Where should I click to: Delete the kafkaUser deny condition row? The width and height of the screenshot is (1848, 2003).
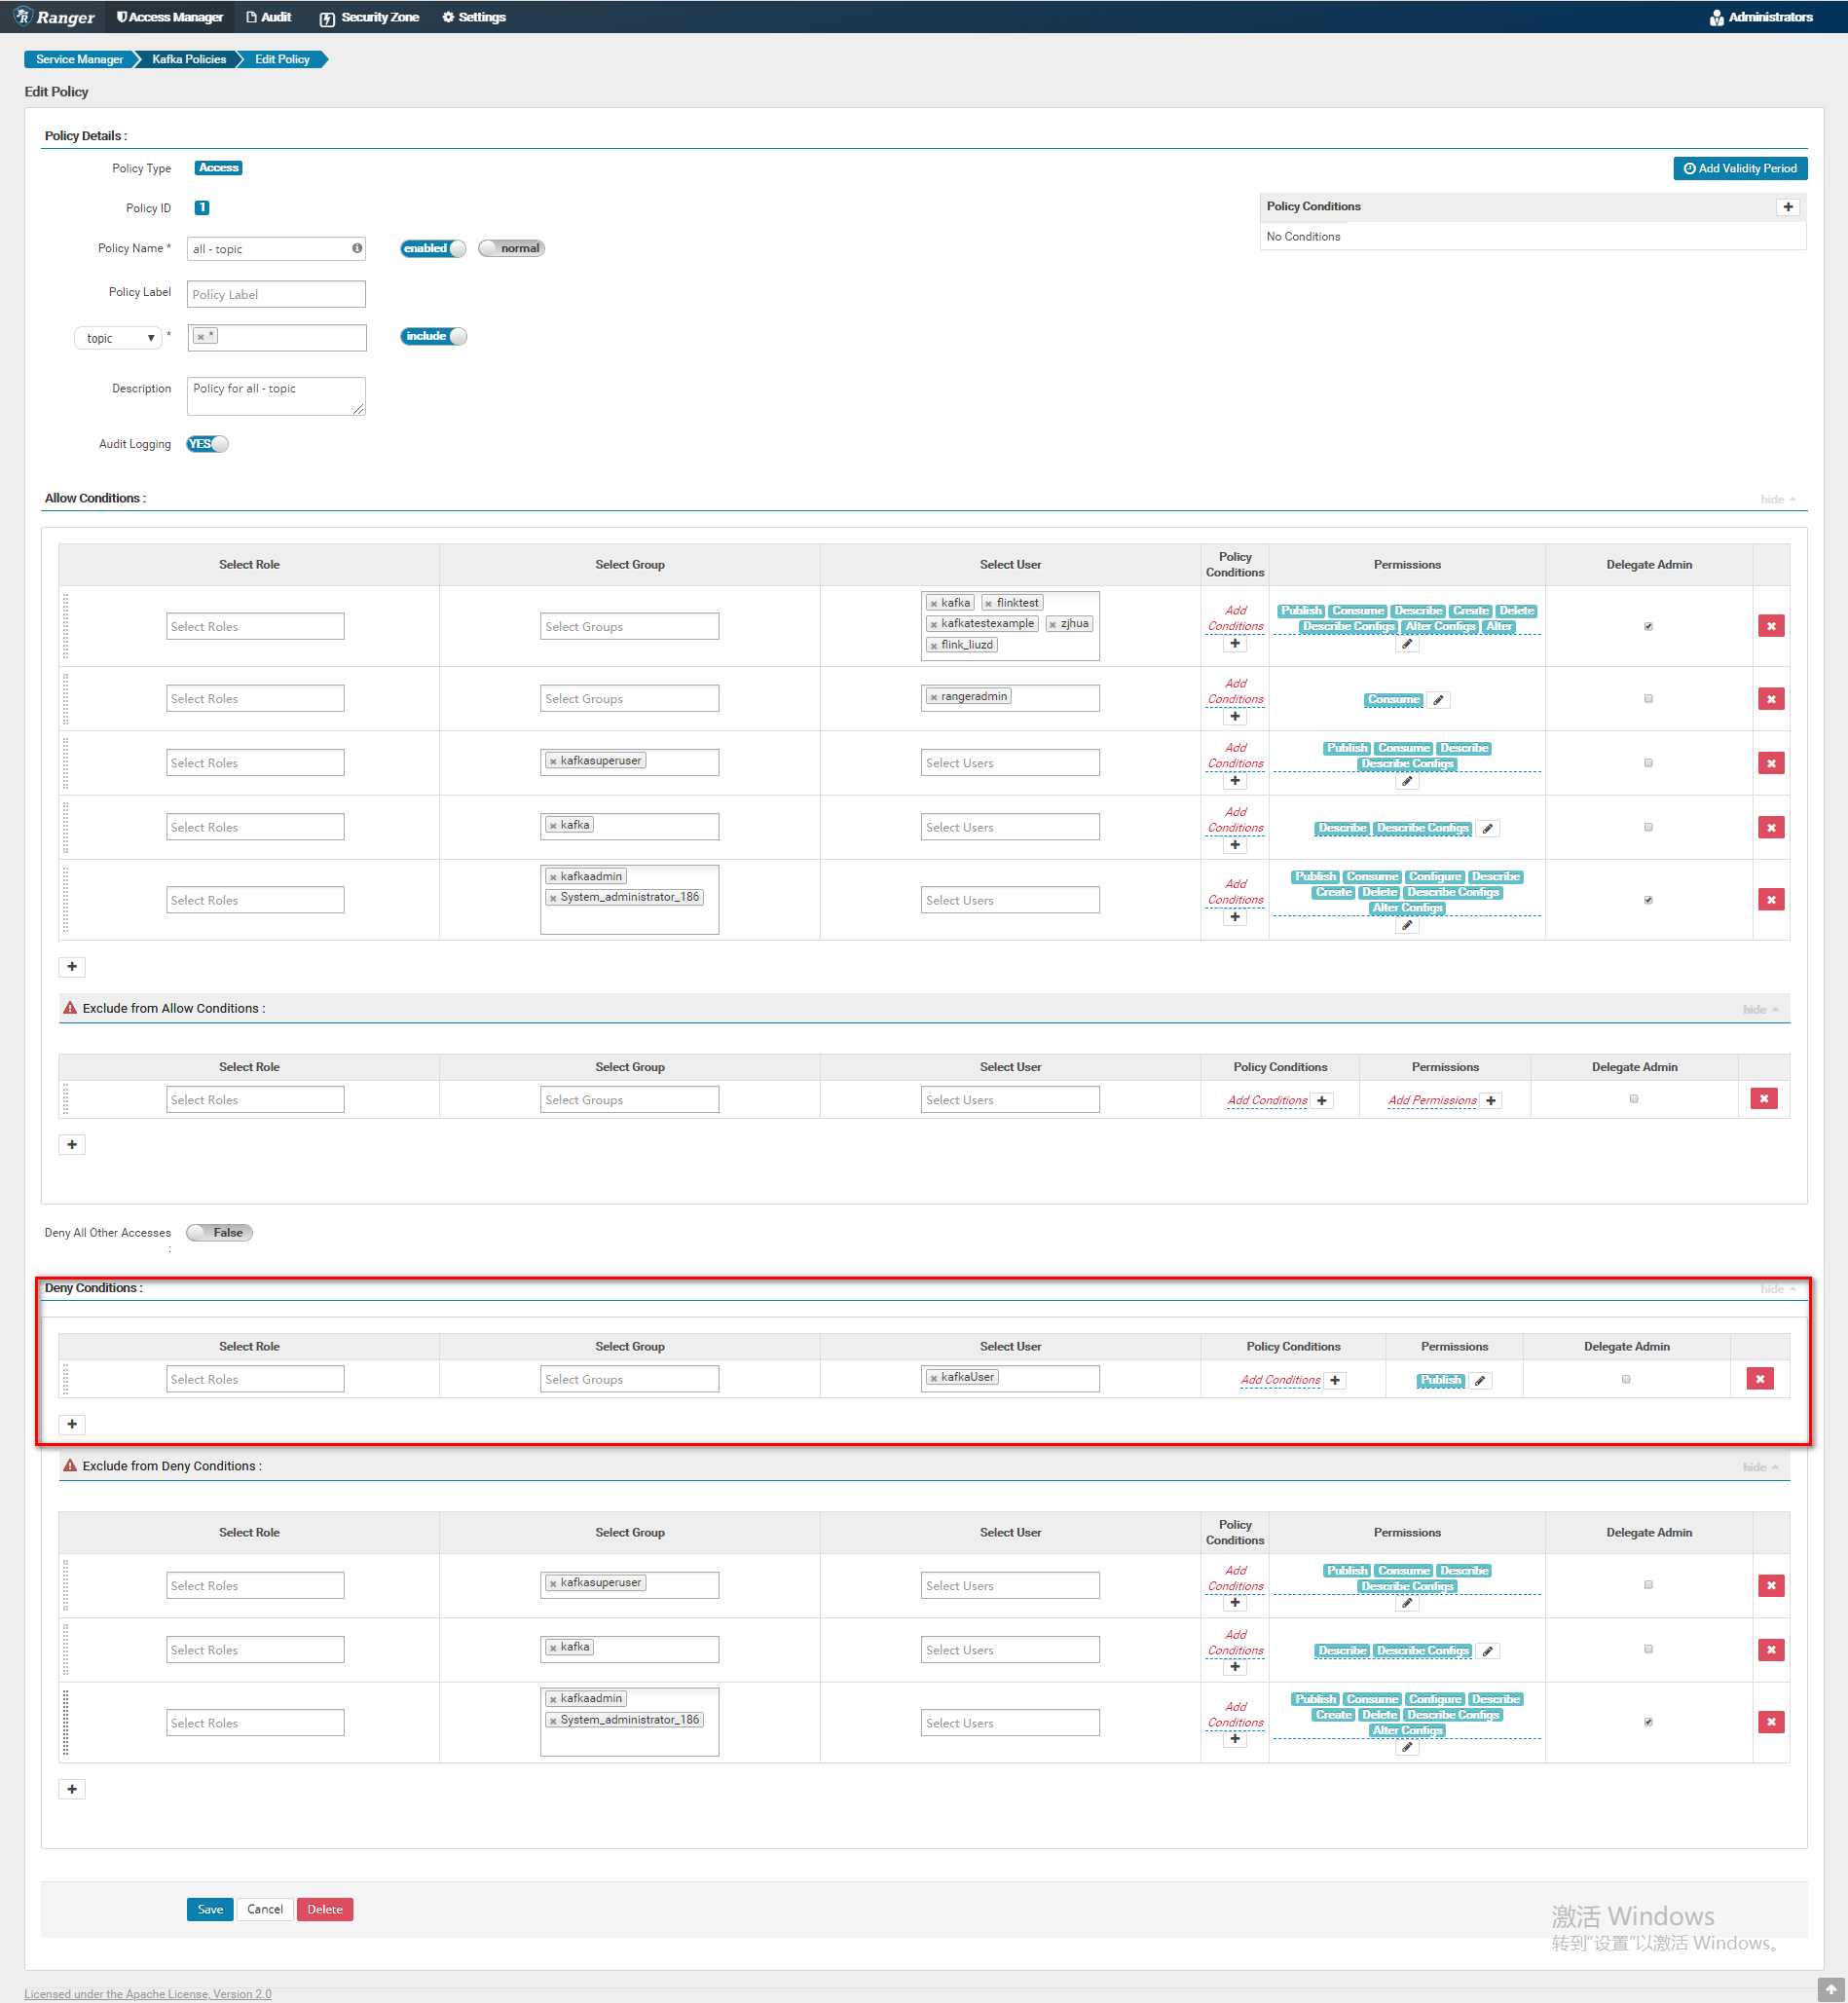(x=1760, y=1379)
